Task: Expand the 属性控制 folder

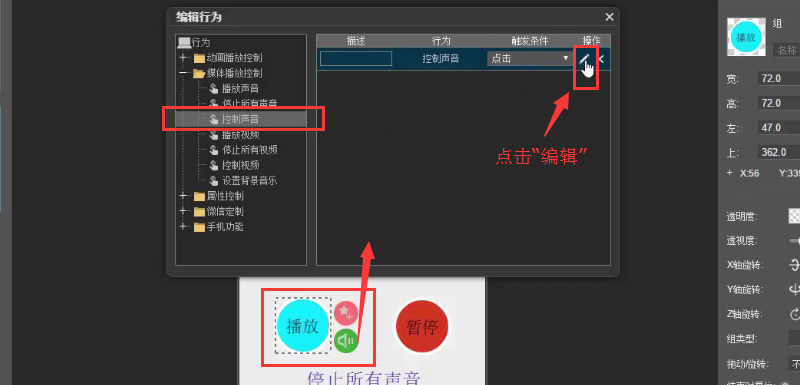Action: (x=184, y=196)
